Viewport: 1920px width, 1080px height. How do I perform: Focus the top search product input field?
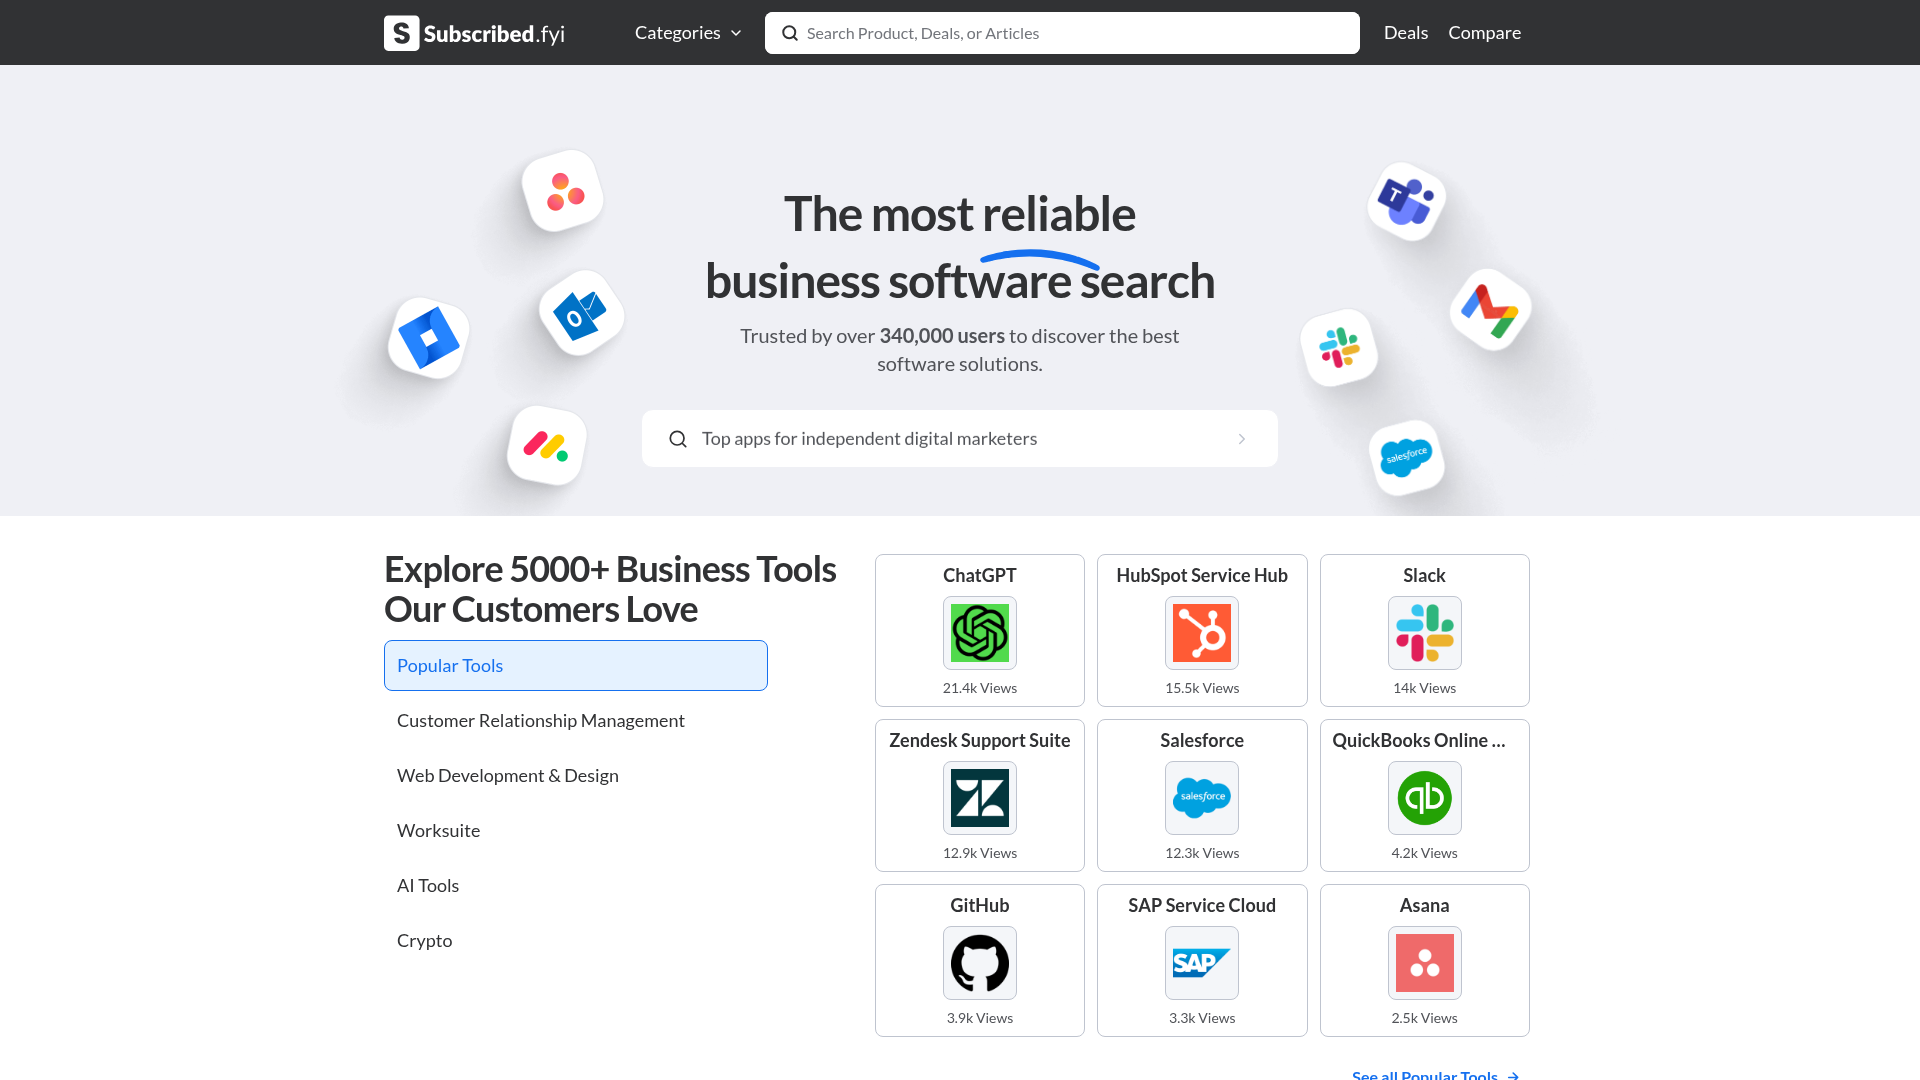pyautogui.click(x=1062, y=33)
